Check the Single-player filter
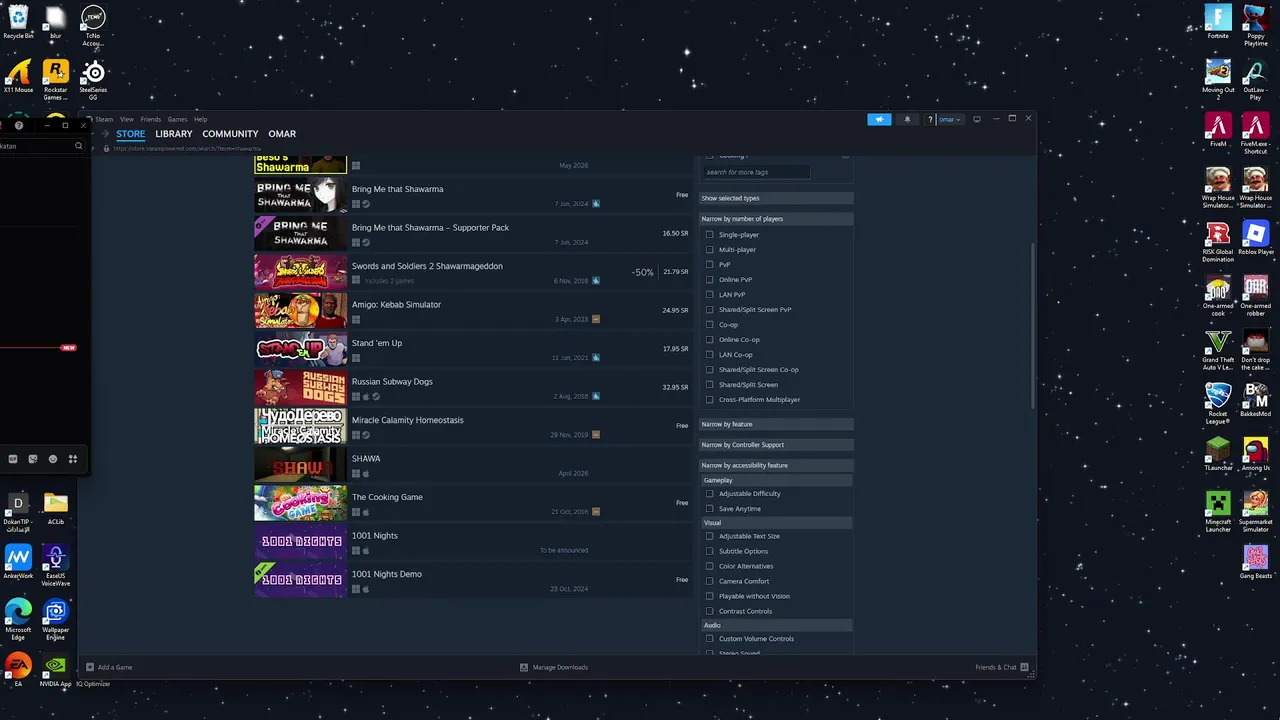The image size is (1280, 720). pyautogui.click(x=710, y=235)
